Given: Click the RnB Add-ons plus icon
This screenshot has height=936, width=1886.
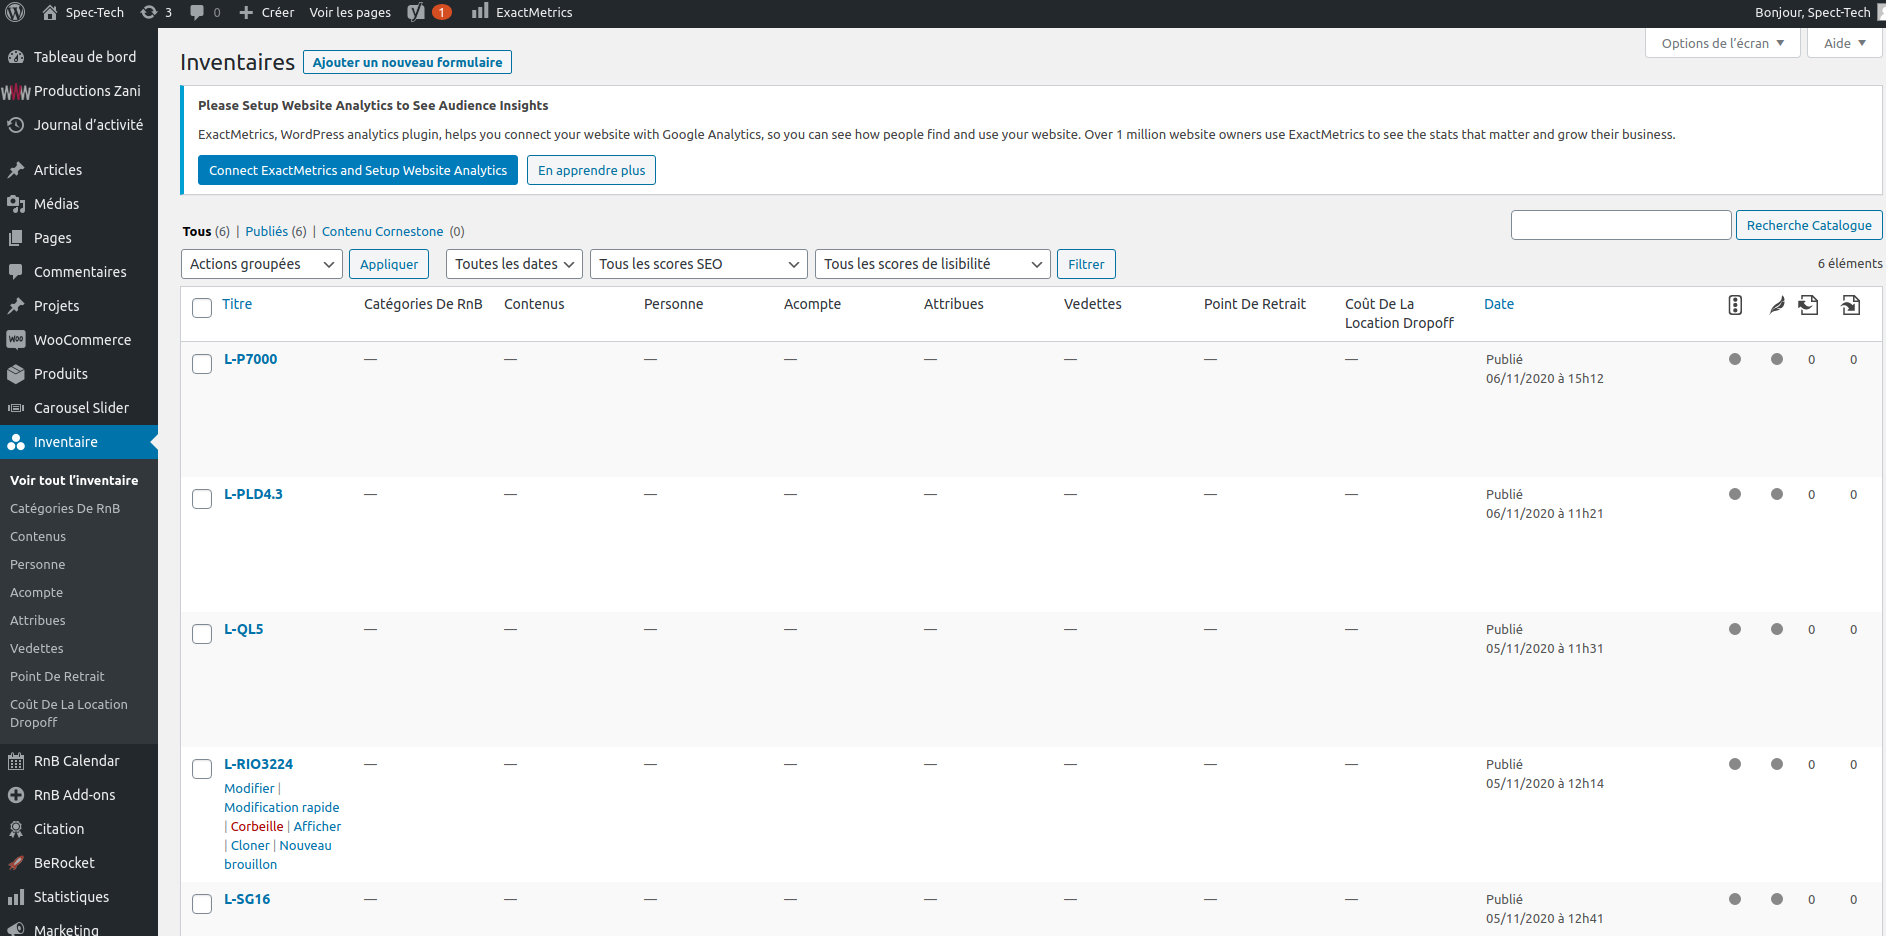Looking at the screenshot, I should coord(16,795).
